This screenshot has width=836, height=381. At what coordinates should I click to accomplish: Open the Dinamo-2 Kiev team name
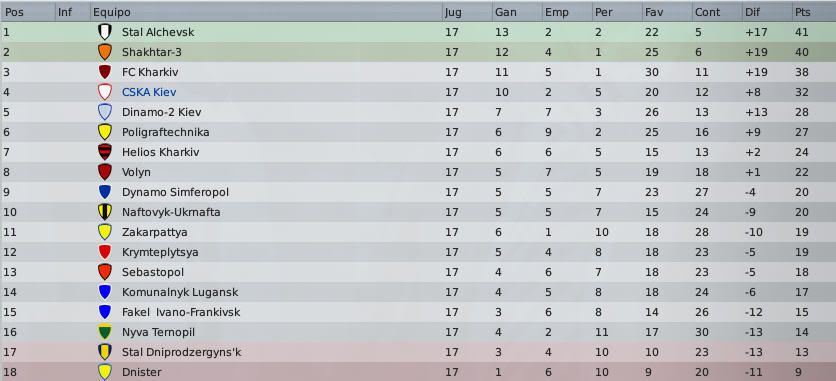(x=161, y=112)
